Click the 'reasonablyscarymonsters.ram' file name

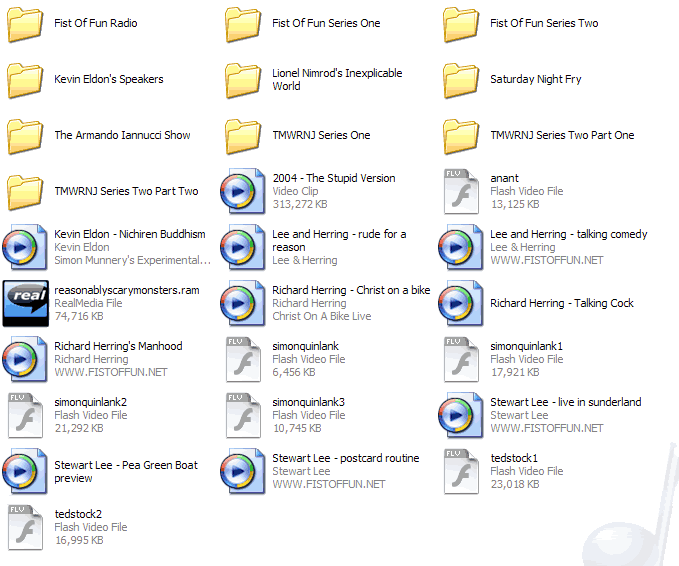click(127, 290)
